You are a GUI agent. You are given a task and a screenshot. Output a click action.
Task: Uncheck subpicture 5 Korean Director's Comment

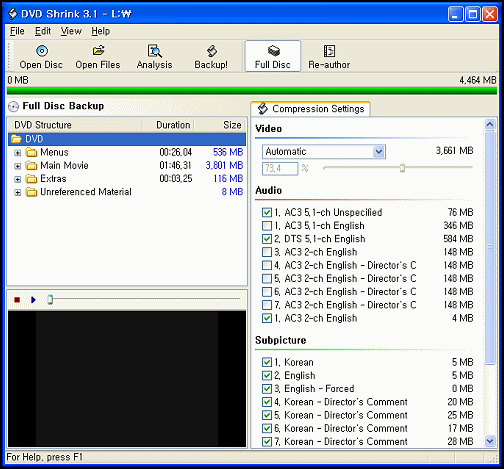pos(267,415)
